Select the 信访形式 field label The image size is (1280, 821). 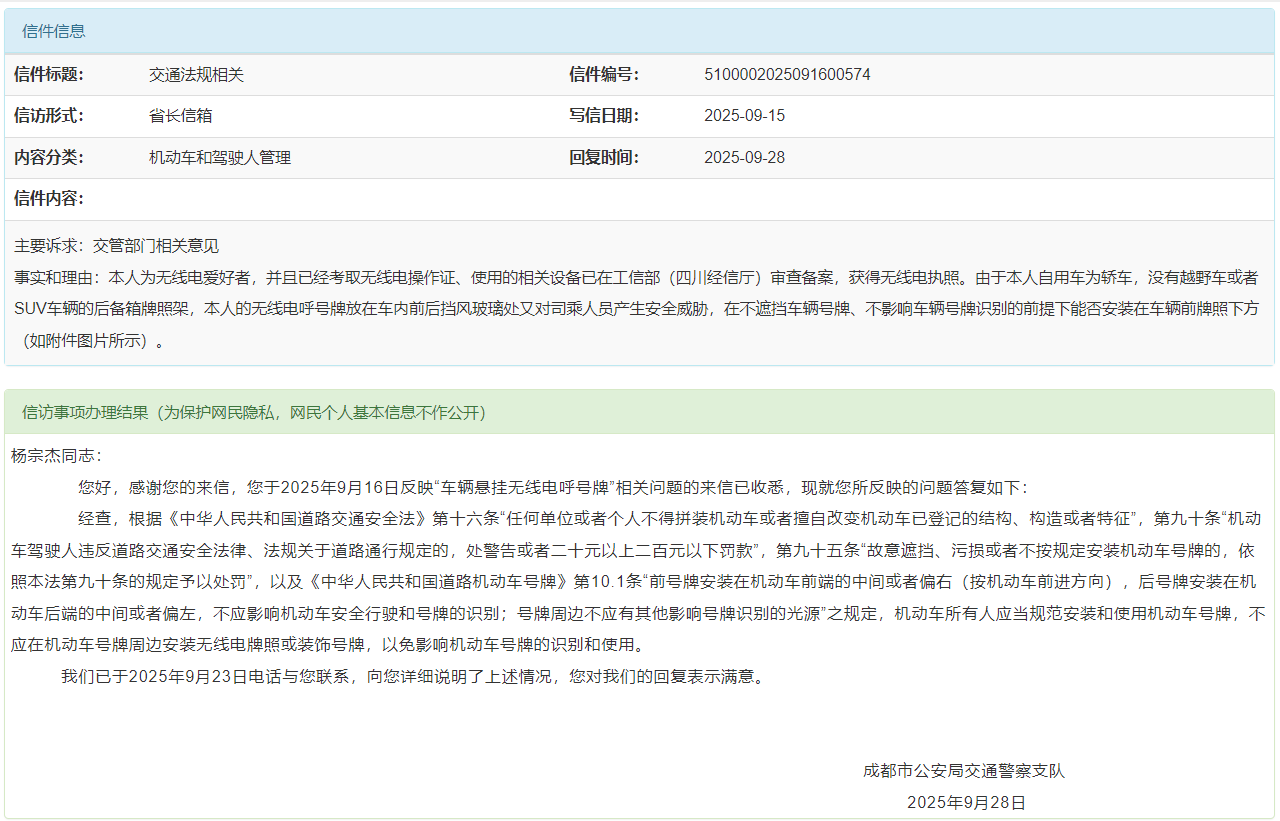(49, 116)
